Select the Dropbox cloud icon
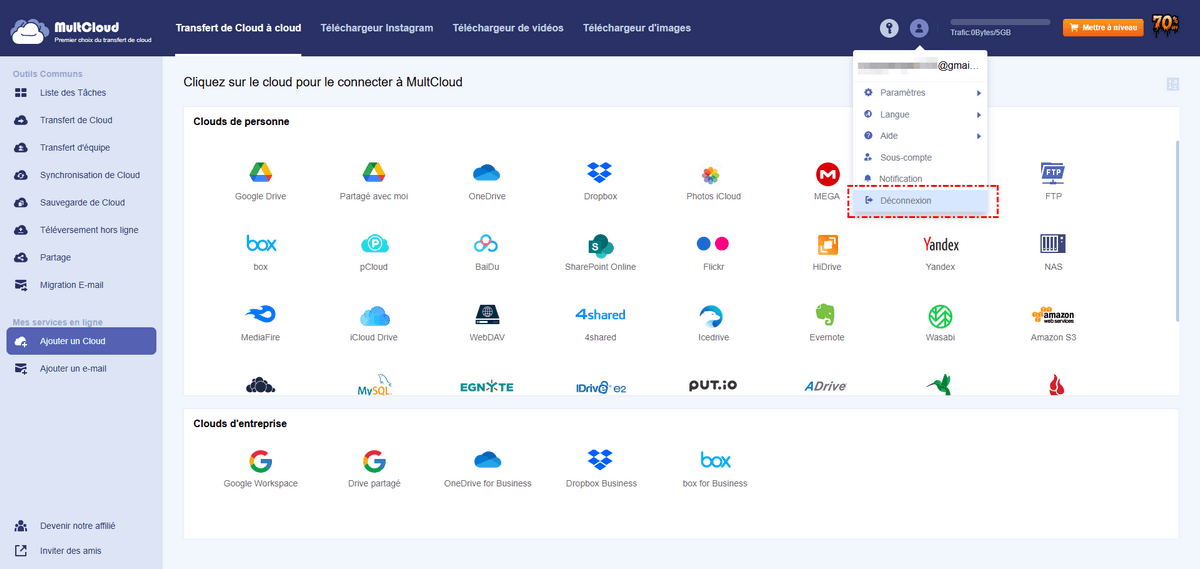The image size is (1200, 569). coord(600,173)
